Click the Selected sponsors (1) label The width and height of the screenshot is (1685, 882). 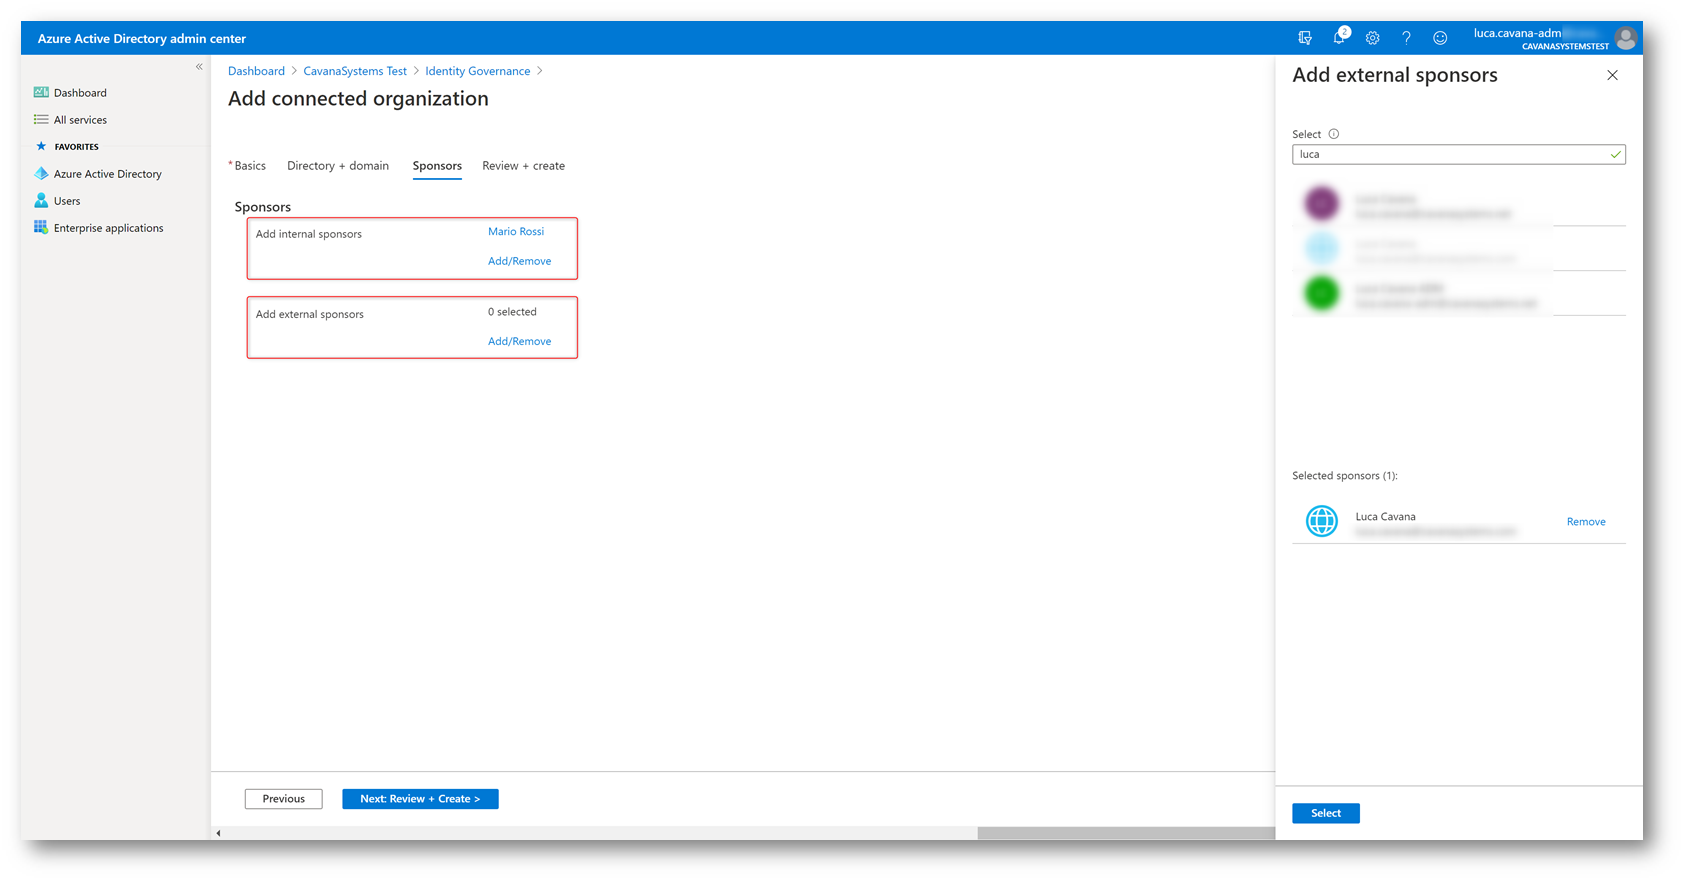(x=1345, y=476)
